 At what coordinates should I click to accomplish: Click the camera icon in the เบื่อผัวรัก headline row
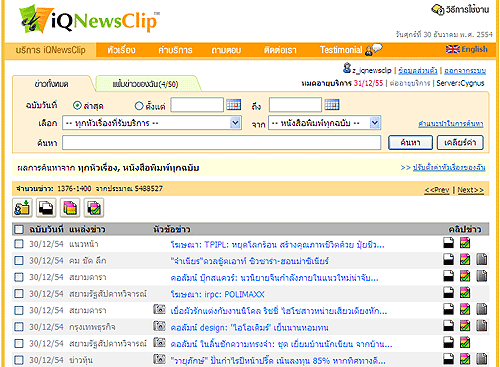159,309
